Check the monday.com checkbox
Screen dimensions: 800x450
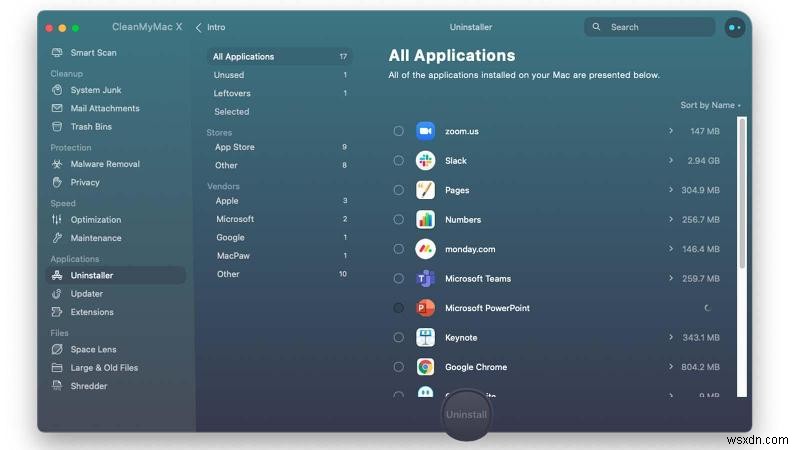(x=398, y=249)
